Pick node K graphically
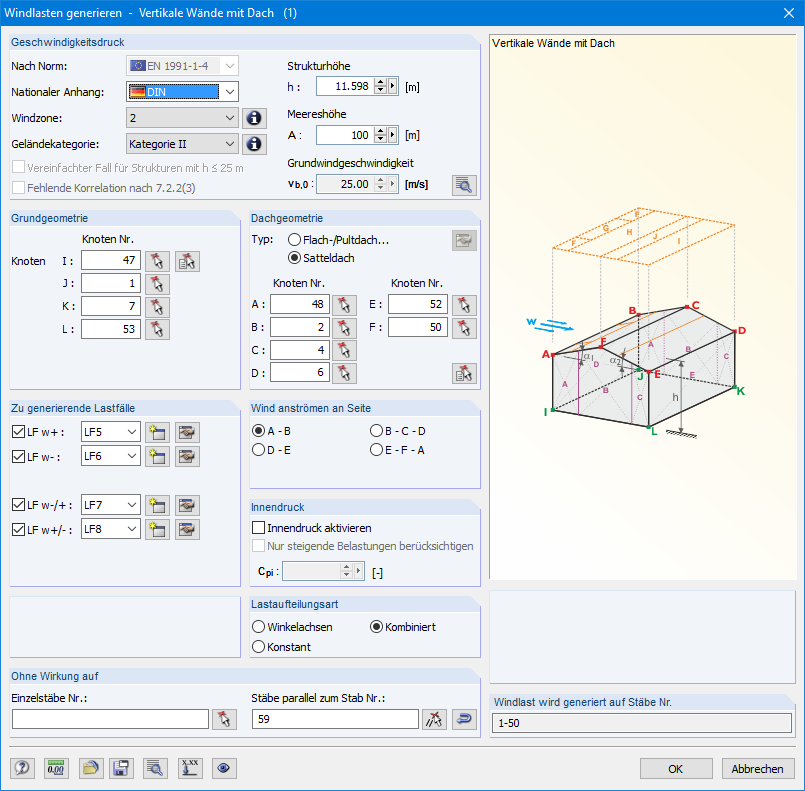 [157, 307]
